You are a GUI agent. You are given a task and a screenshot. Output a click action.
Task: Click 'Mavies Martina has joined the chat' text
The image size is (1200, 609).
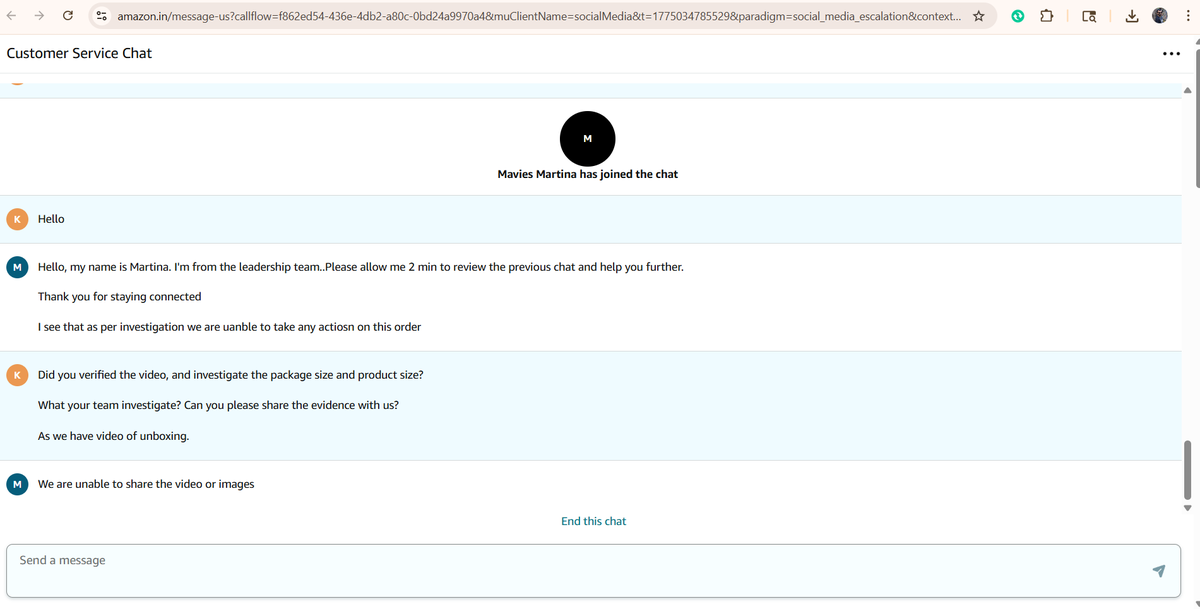point(587,174)
